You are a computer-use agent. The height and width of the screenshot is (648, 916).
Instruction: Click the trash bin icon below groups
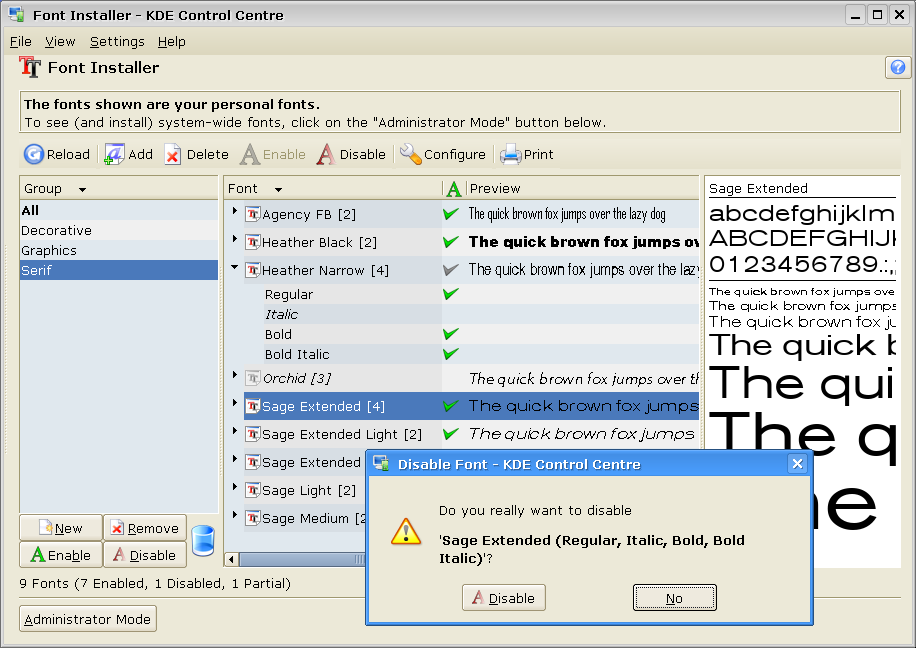pyautogui.click(x=203, y=540)
